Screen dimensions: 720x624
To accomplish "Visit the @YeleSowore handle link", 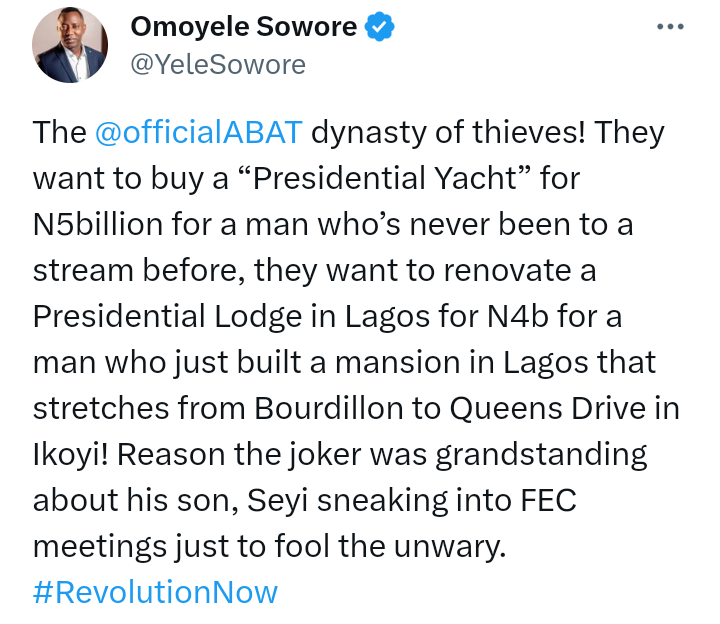I will click(218, 65).
